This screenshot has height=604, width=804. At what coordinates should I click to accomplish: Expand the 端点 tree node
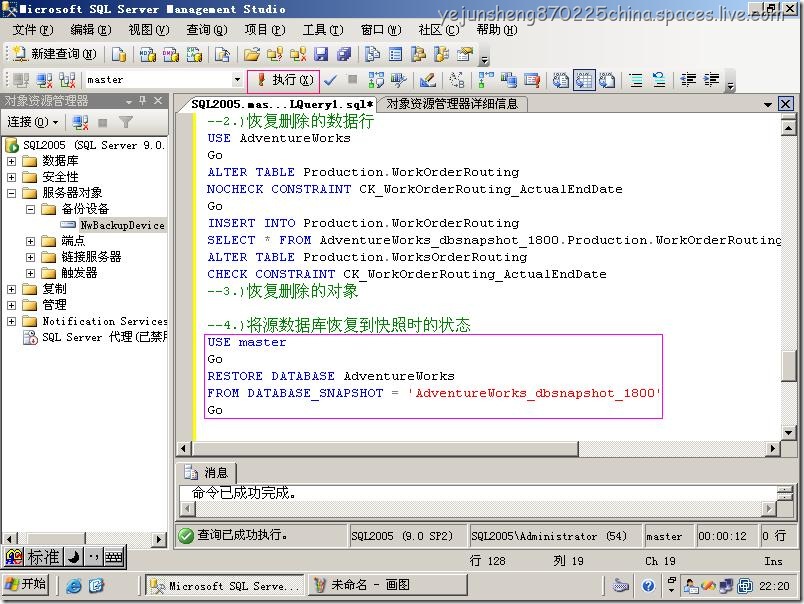30,241
